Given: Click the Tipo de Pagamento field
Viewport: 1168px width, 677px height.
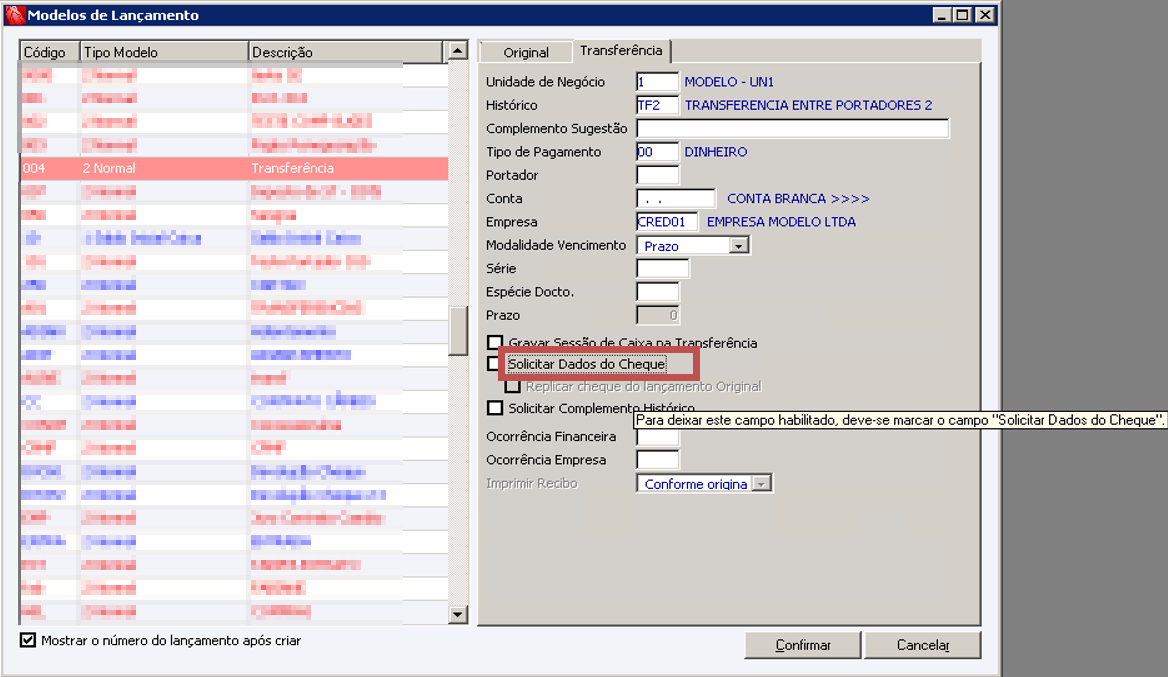Looking at the screenshot, I should coord(657,152).
